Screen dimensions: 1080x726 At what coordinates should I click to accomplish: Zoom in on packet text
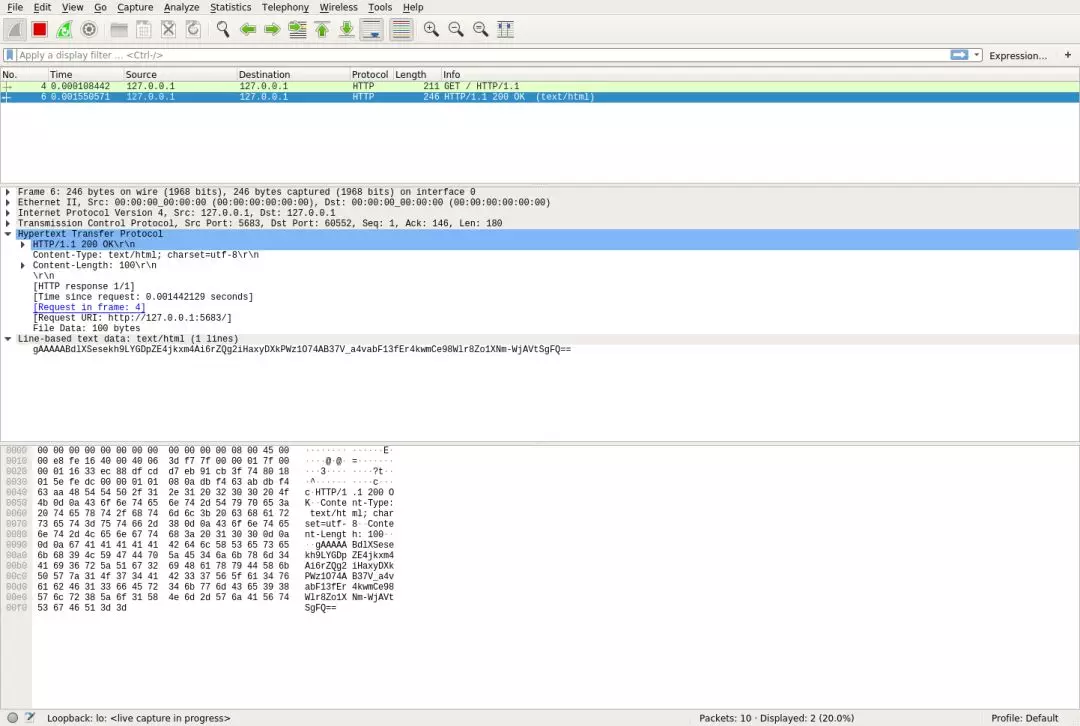pos(431,30)
